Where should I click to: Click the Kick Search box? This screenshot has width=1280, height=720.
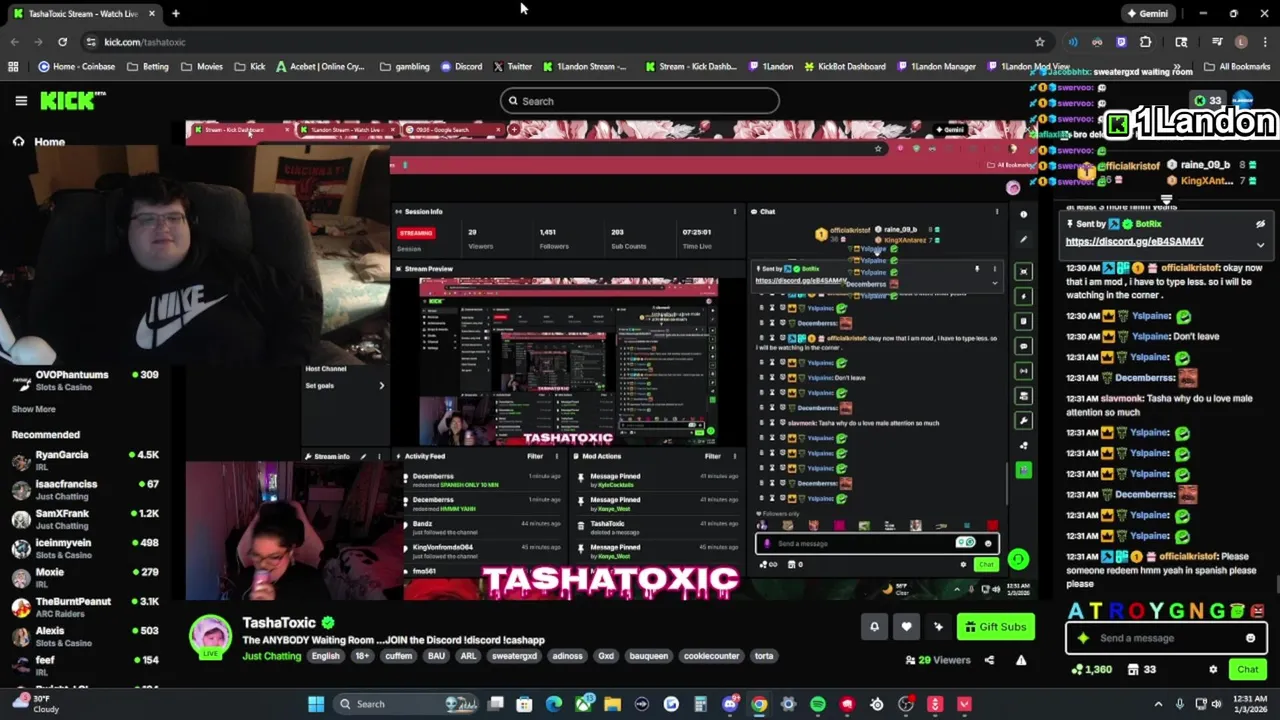[639, 101]
